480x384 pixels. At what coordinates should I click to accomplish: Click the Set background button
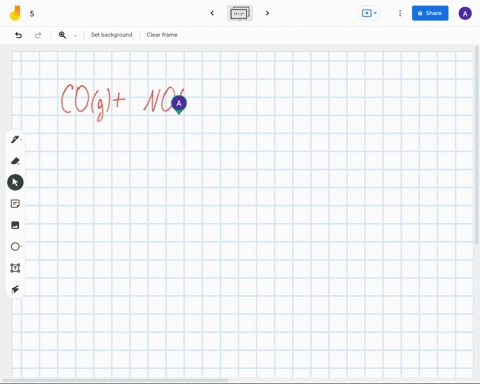[111, 35]
